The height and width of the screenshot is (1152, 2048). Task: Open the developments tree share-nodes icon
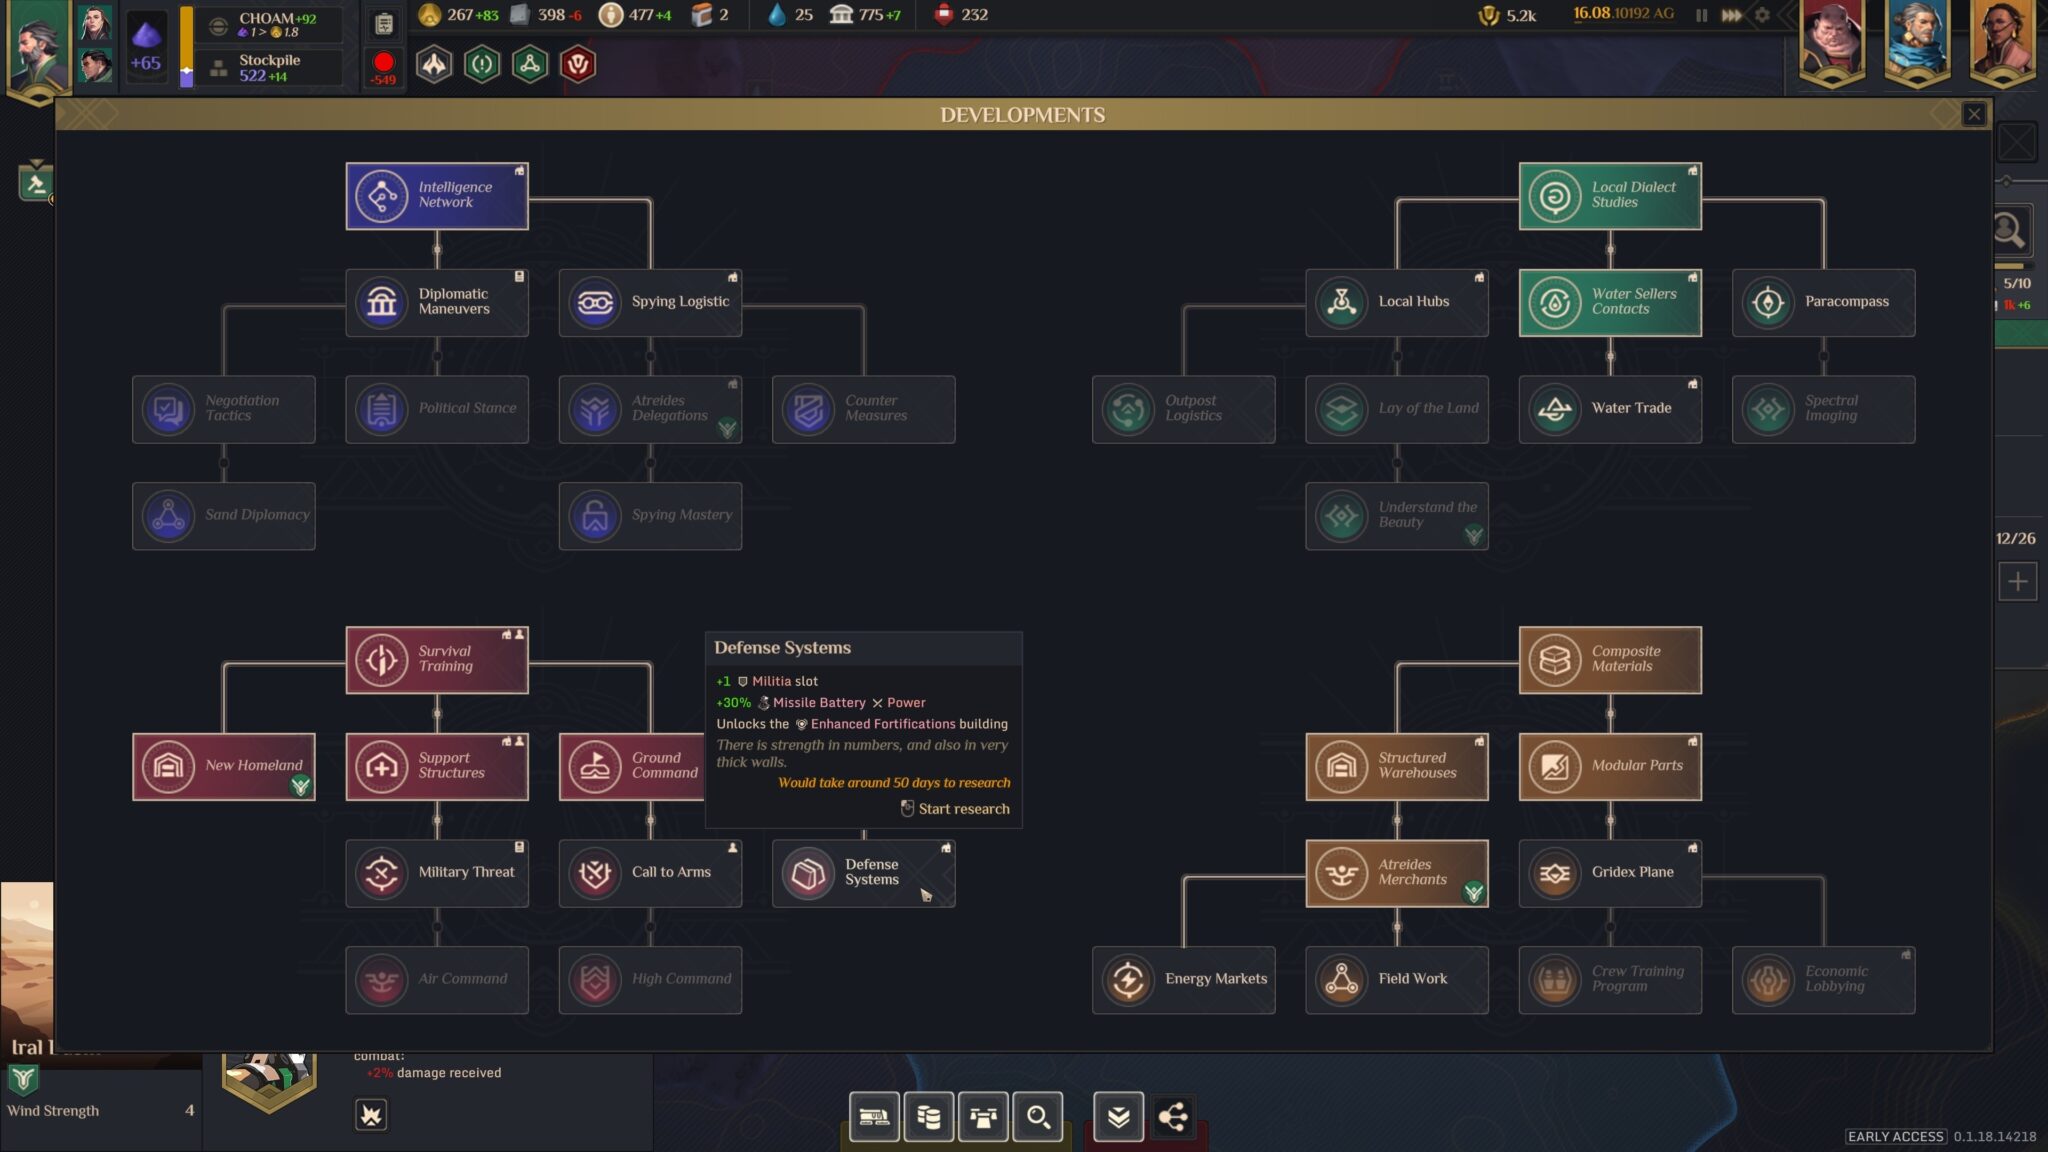[x=1173, y=1116]
